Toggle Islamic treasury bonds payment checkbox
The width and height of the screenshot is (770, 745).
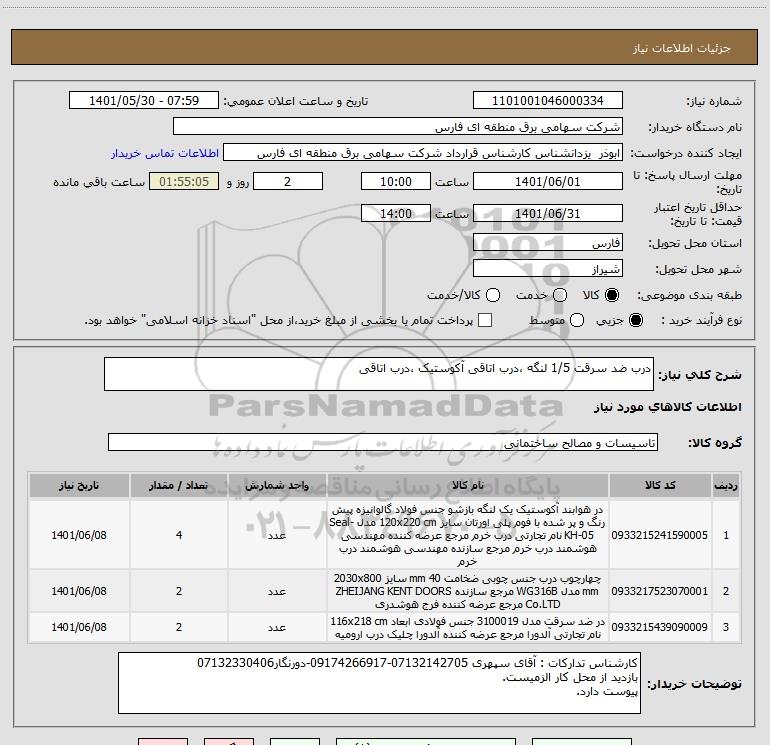tap(485, 320)
